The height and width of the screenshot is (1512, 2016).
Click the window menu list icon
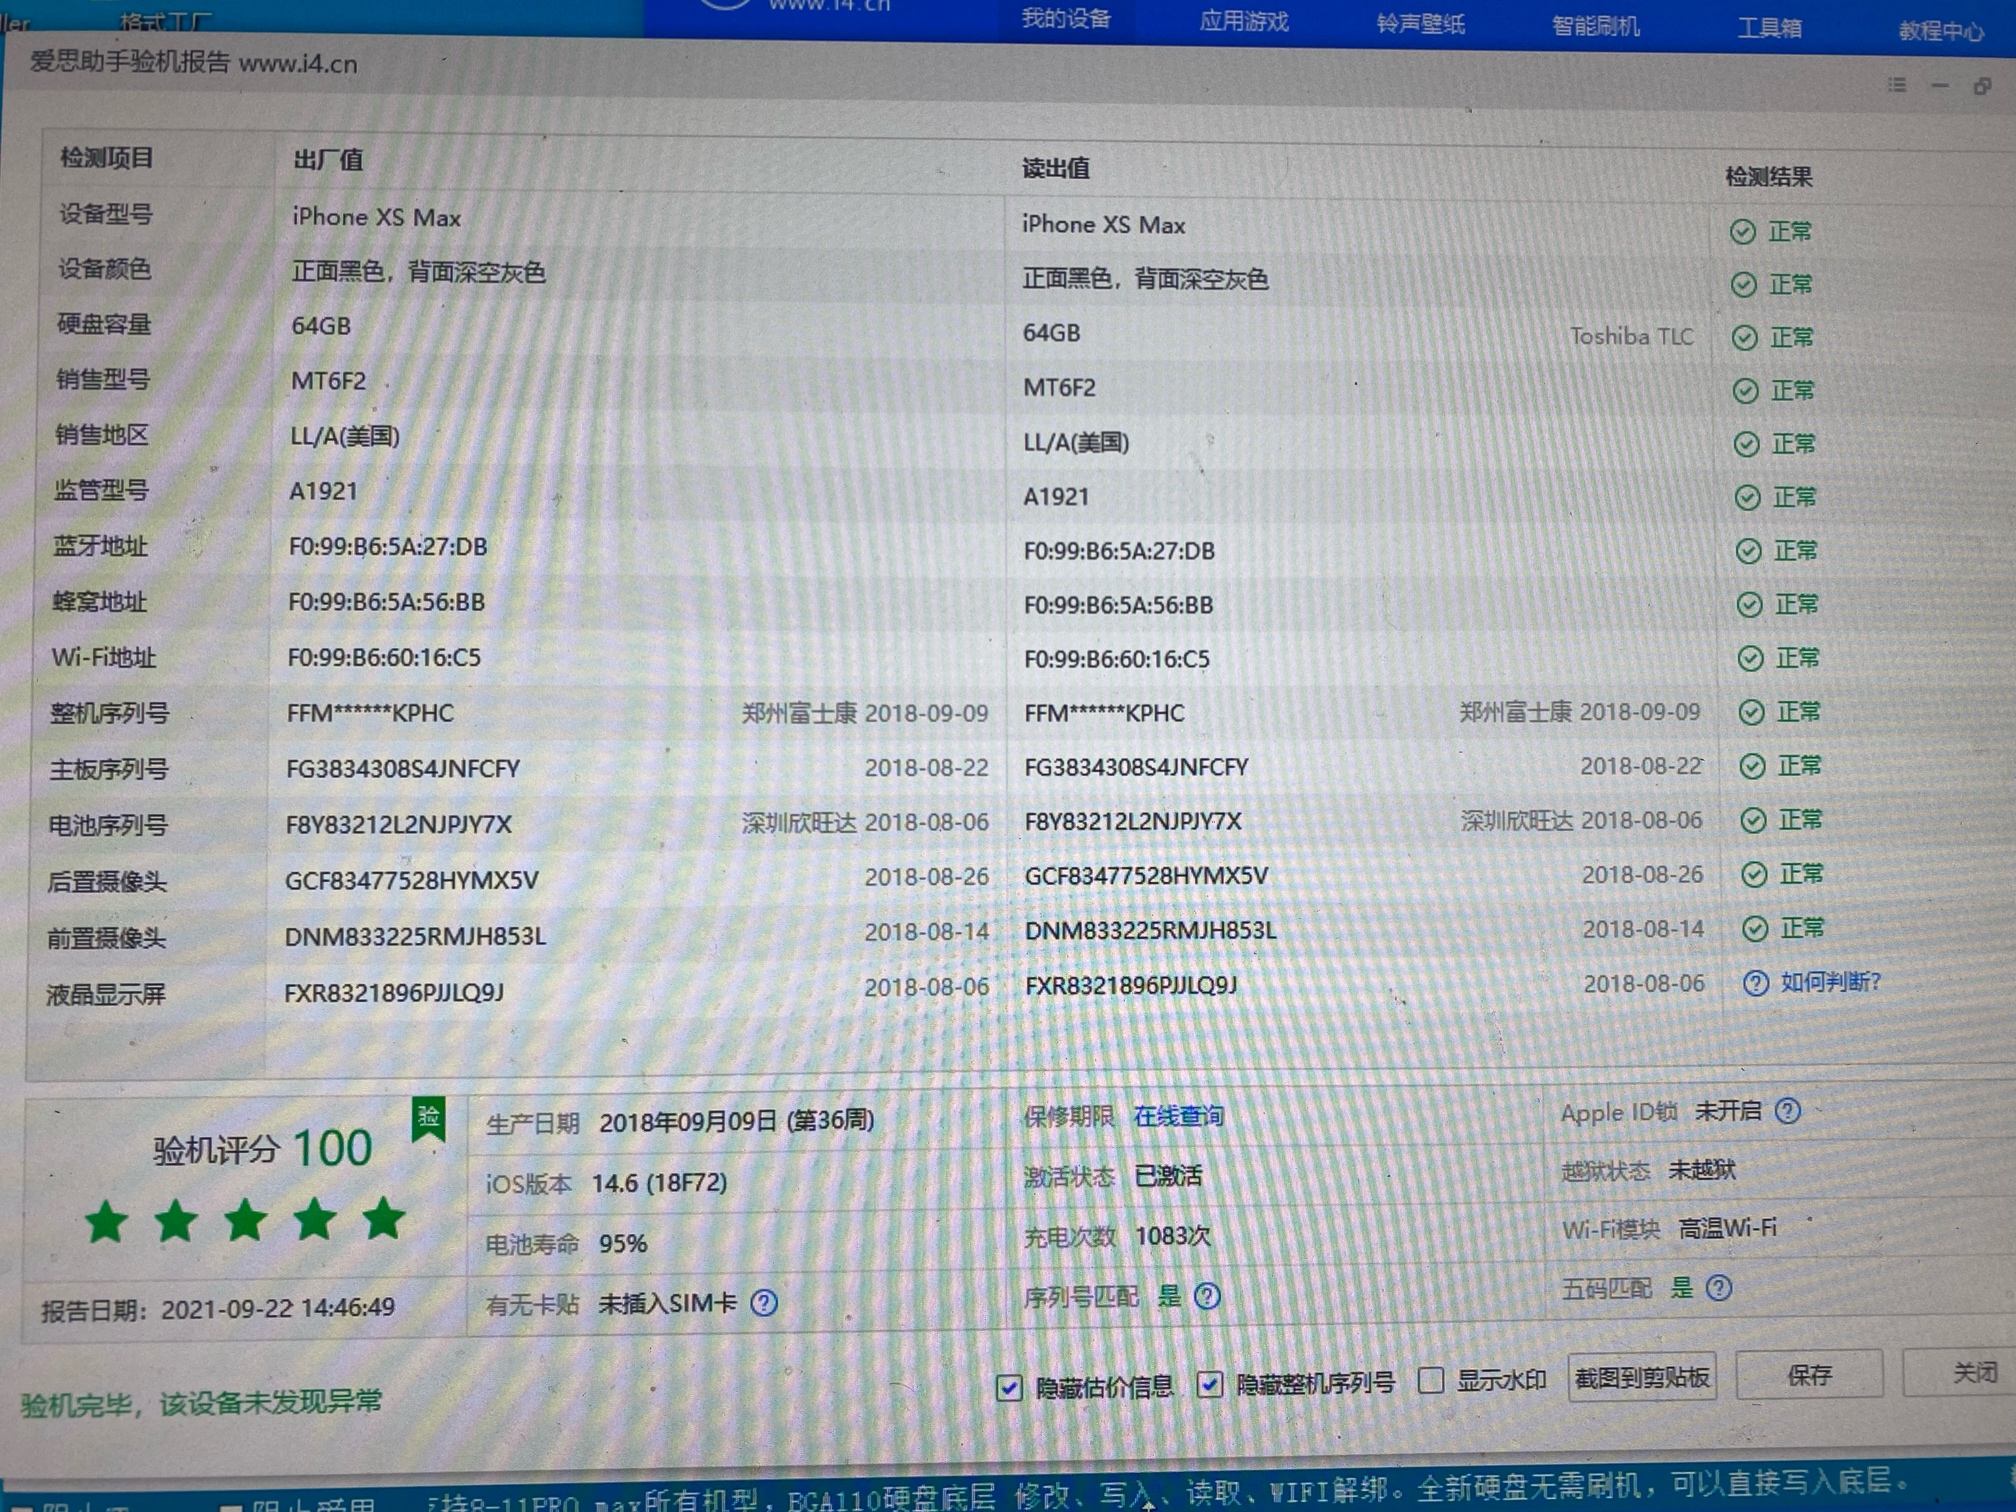[1897, 85]
